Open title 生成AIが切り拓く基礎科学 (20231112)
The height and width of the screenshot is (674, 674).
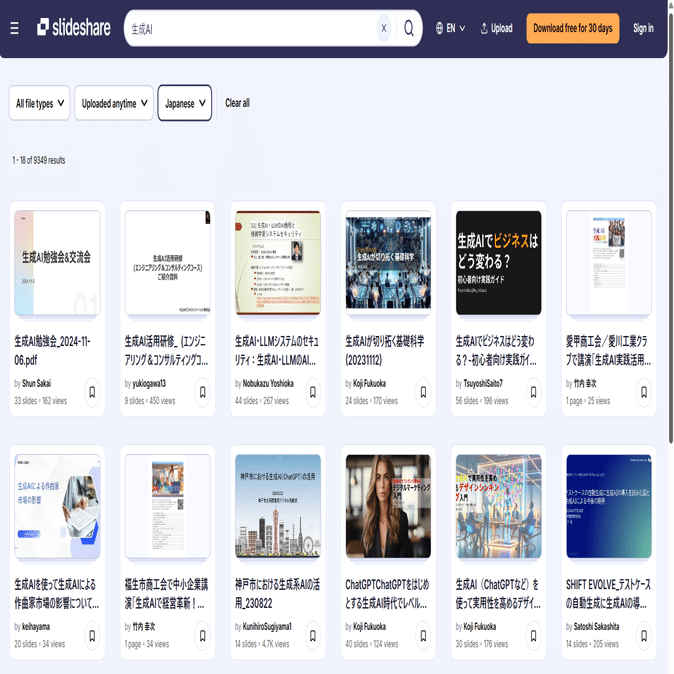pos(385,351)
